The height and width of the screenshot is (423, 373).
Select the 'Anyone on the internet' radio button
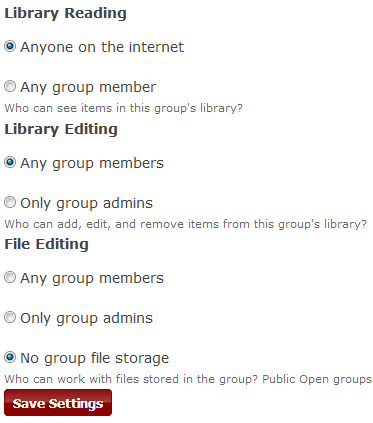click(x=10, y=46)
